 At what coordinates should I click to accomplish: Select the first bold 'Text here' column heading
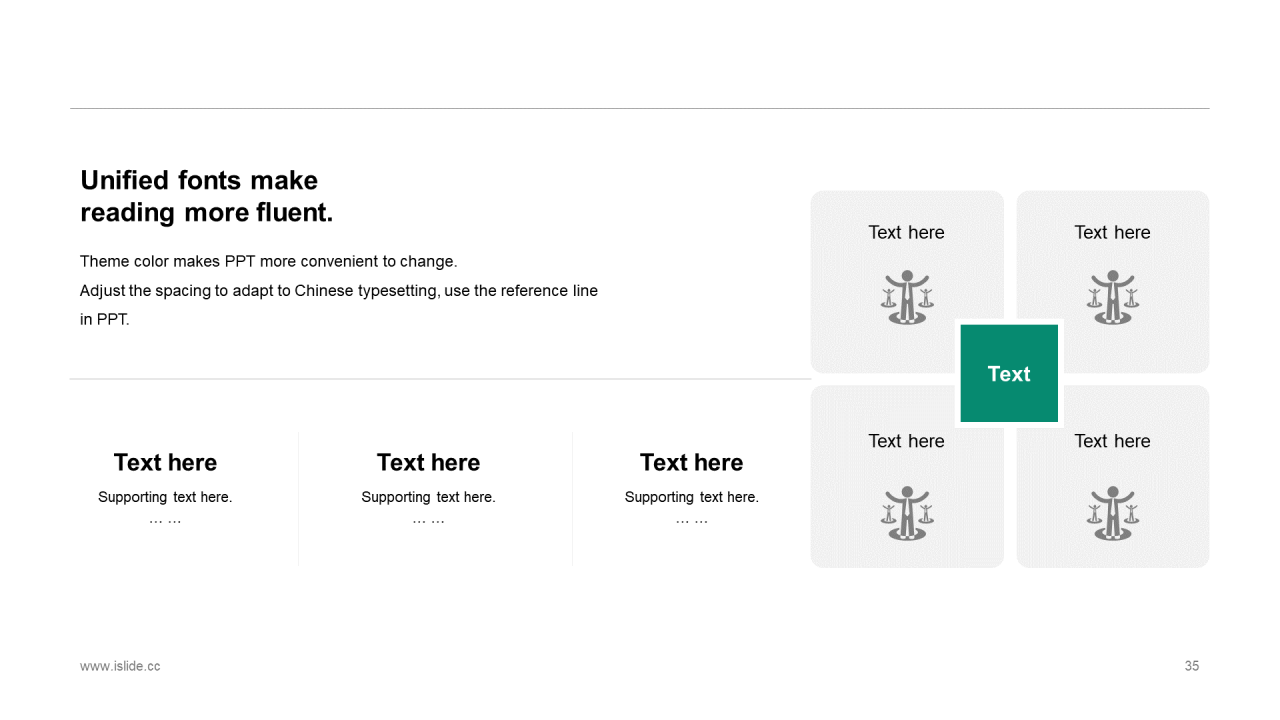coord(165,462)
